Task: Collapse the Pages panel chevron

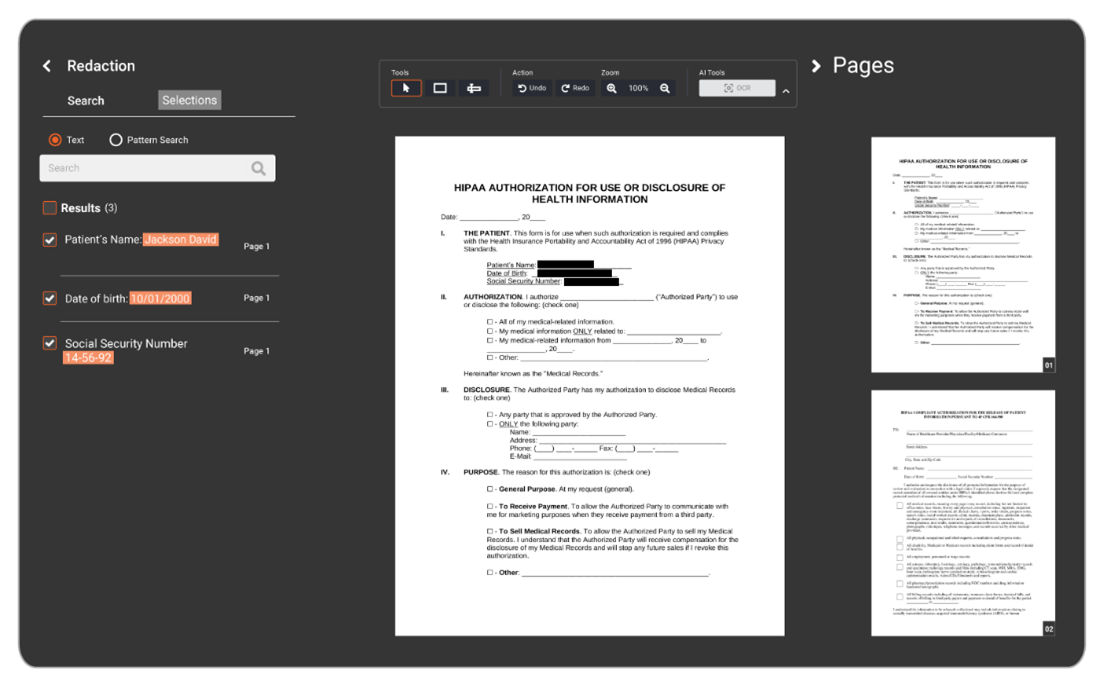Action: [x=816, y=66]
